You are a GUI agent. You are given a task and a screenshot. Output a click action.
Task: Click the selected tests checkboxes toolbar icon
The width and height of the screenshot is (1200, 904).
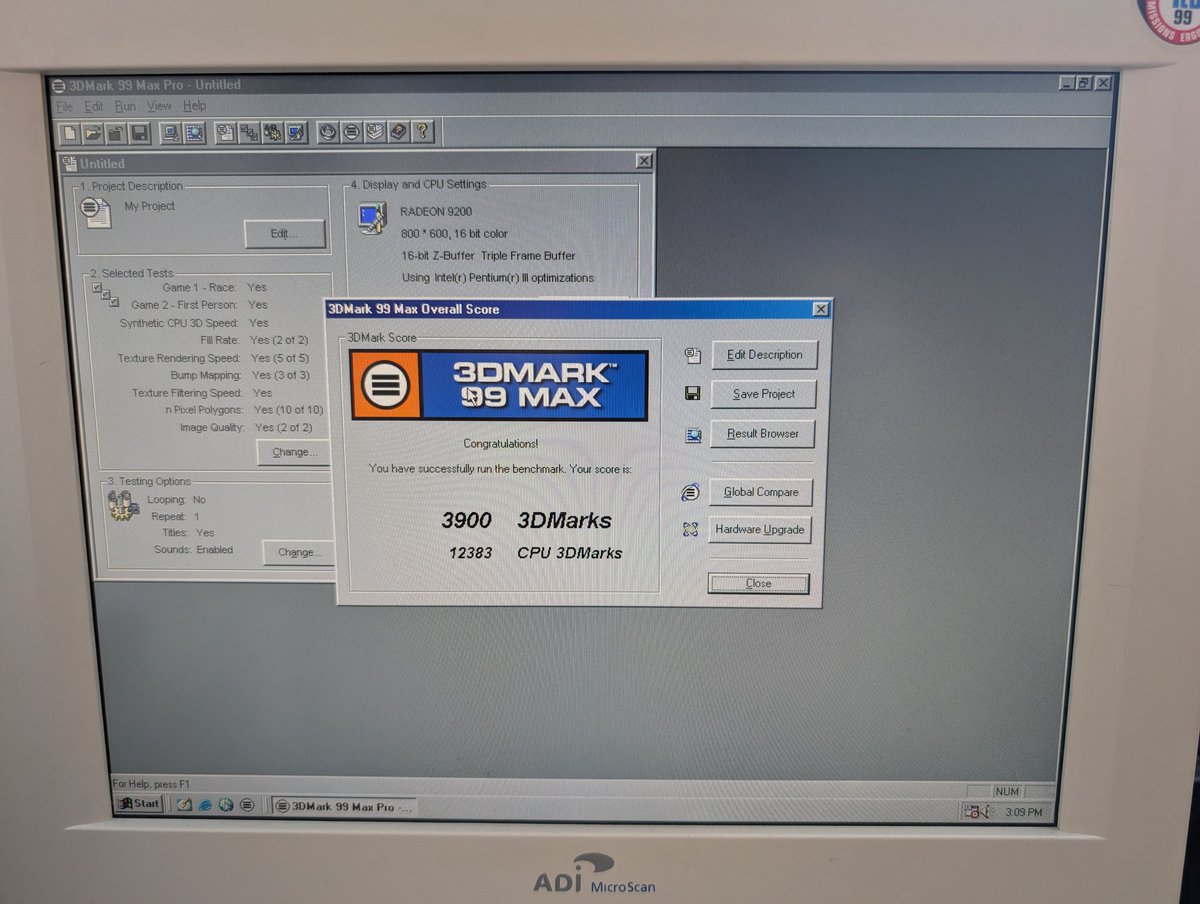point(249,132)
